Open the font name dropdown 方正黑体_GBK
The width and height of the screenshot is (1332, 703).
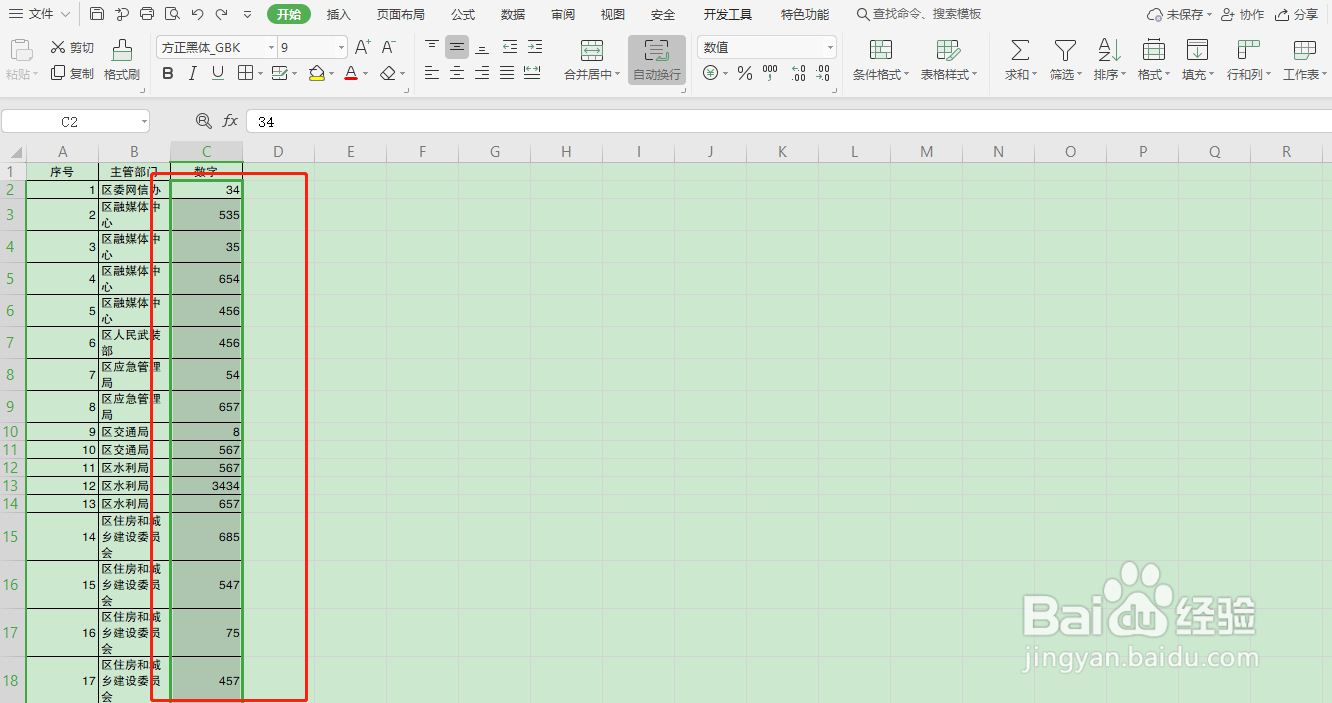coord(271,48)
